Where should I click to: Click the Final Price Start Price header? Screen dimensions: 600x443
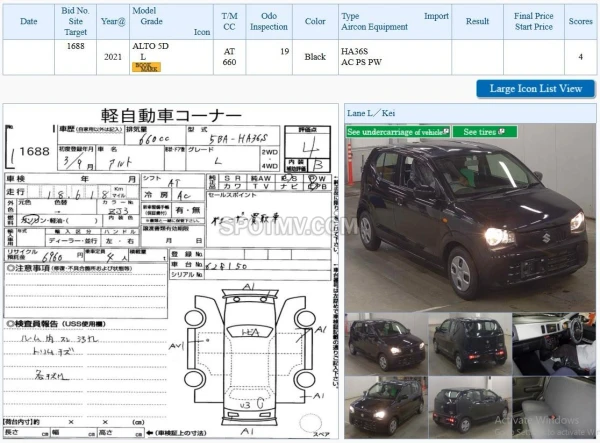tap(534, 21)
